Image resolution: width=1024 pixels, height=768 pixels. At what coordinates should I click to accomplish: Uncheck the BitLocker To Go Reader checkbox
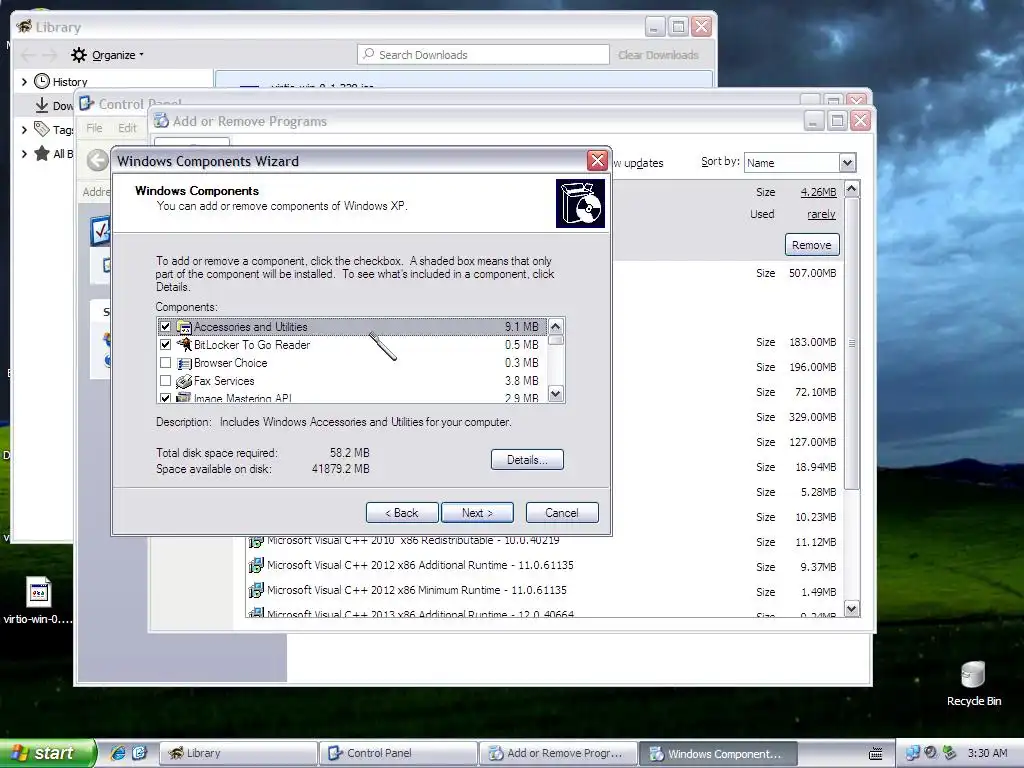[165, 345]
